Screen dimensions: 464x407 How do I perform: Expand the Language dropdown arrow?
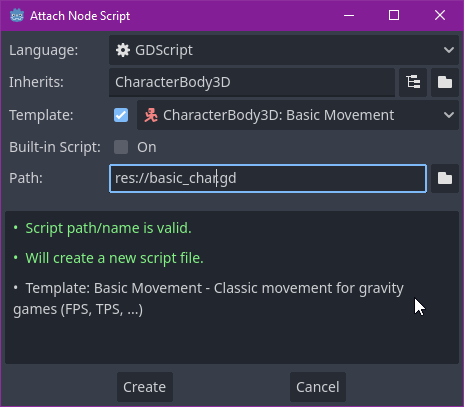[x=449, y=50]
